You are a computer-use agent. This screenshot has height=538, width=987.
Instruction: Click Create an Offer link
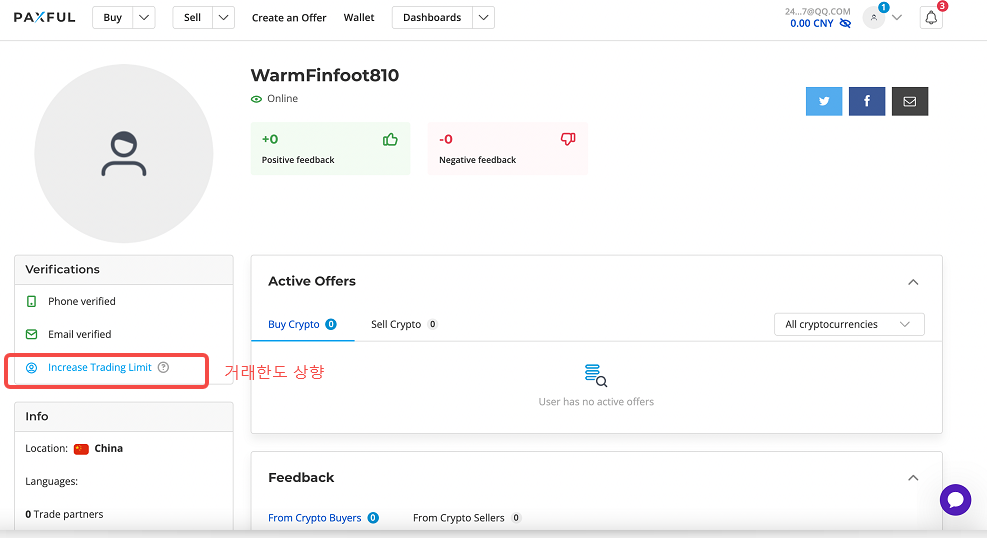(x=289, y=18)
